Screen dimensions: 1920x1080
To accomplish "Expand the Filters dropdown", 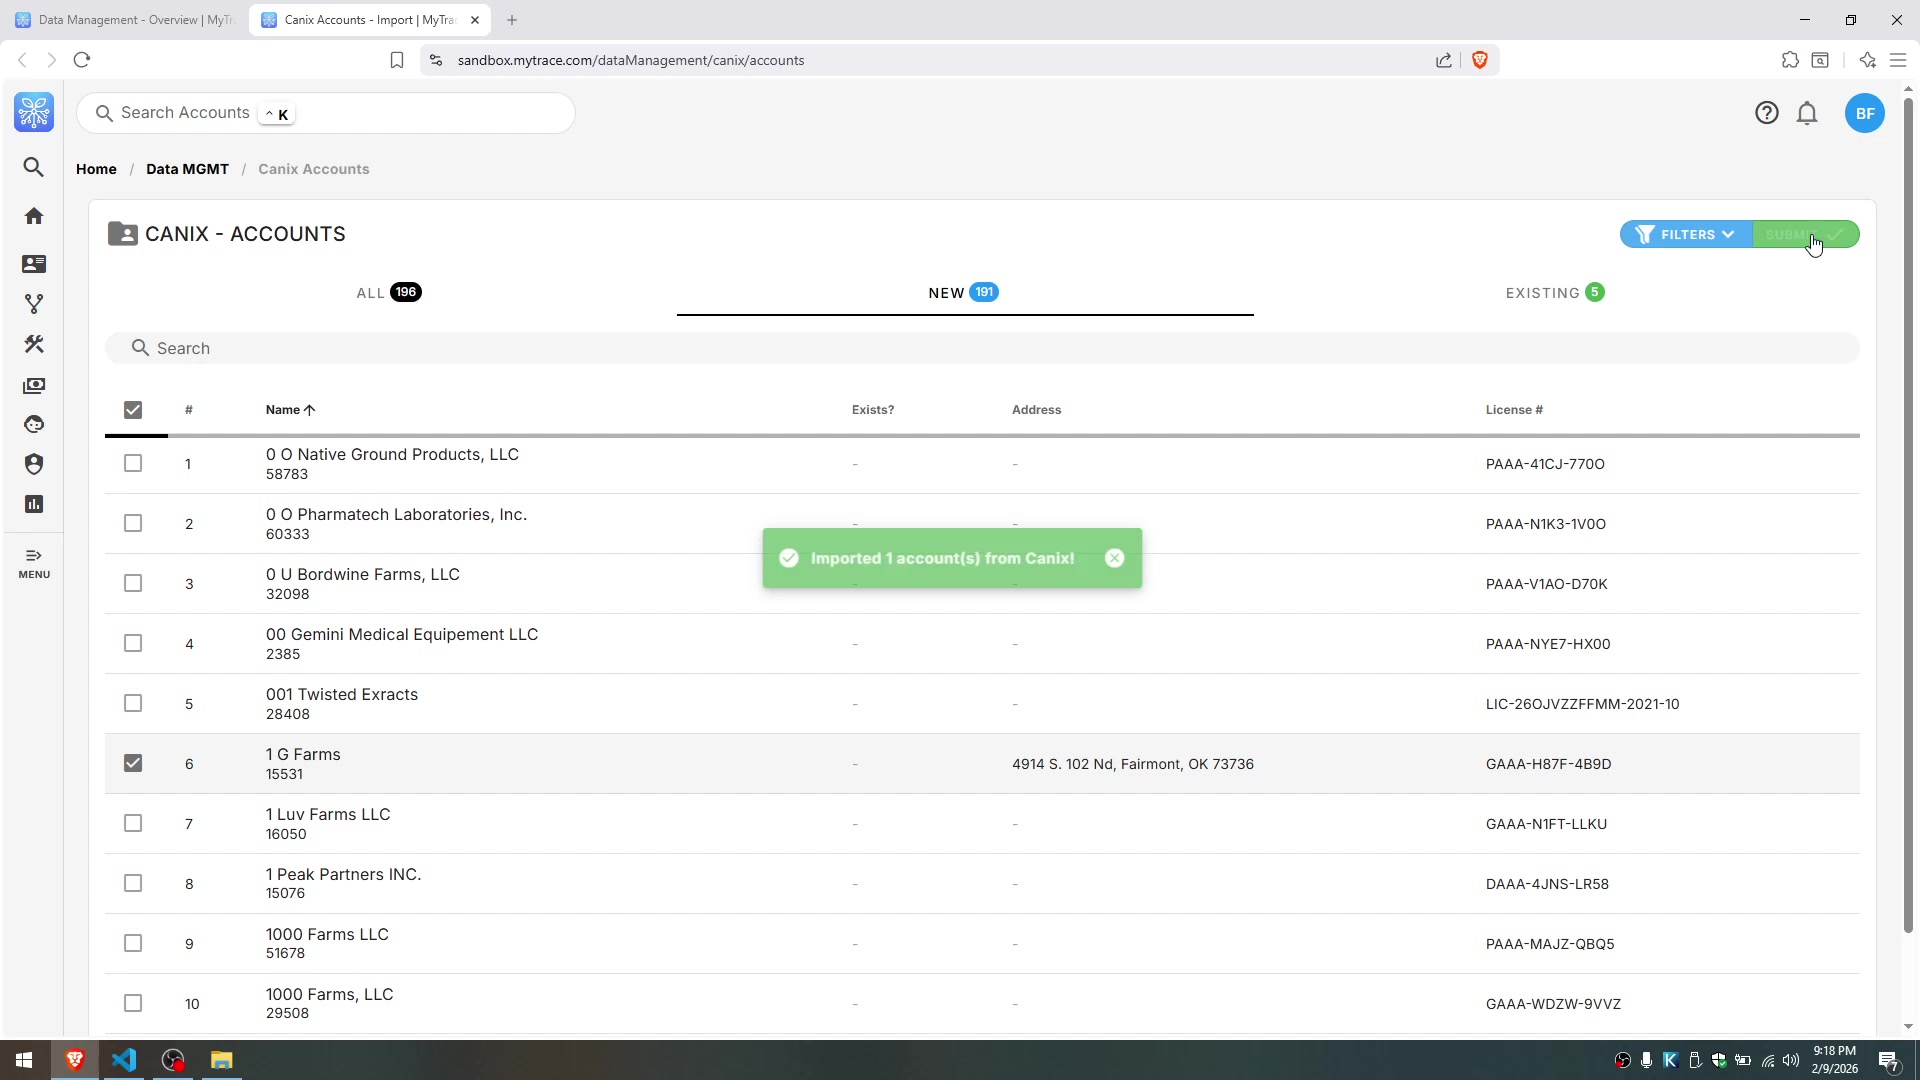I will coord(1686,234).
